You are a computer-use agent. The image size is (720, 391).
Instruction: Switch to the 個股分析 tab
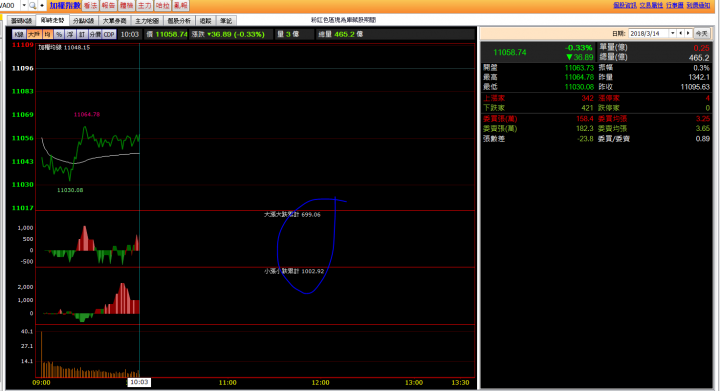pos(179,21)
